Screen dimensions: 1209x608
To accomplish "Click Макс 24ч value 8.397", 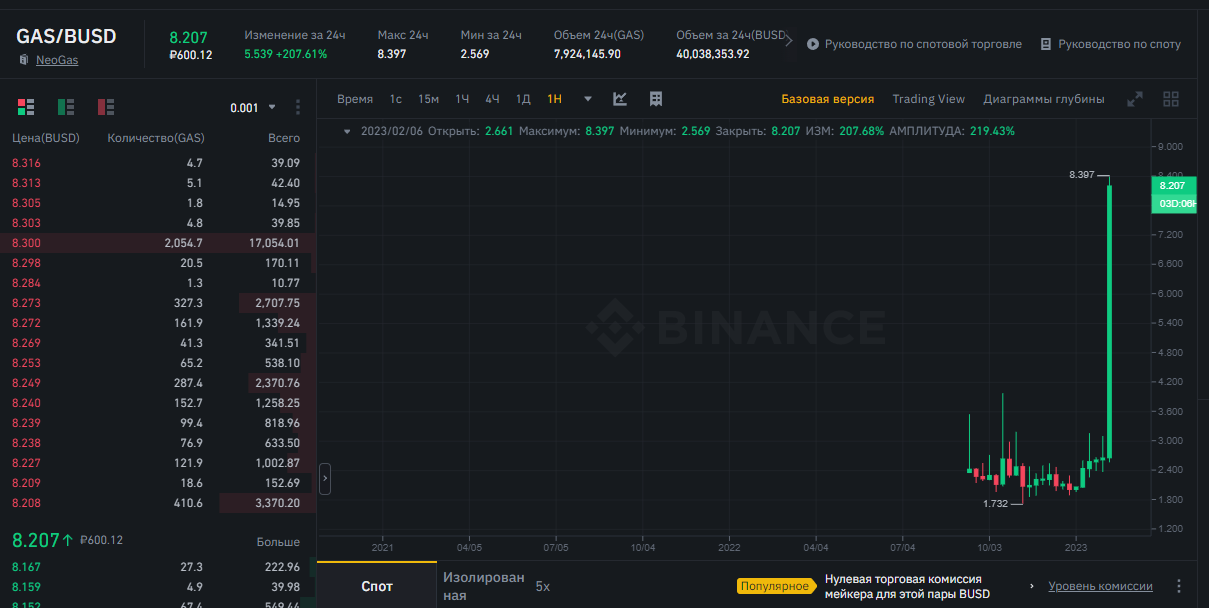I will click(392, 54).
